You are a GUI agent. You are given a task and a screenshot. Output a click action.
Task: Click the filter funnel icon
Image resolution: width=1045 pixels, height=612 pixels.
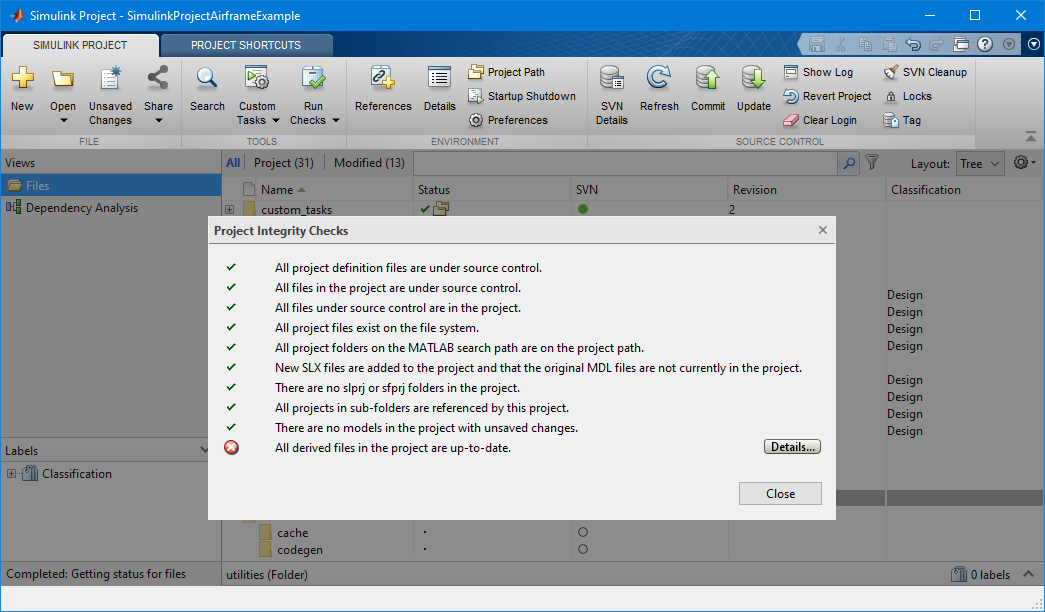tap(872, 163)
